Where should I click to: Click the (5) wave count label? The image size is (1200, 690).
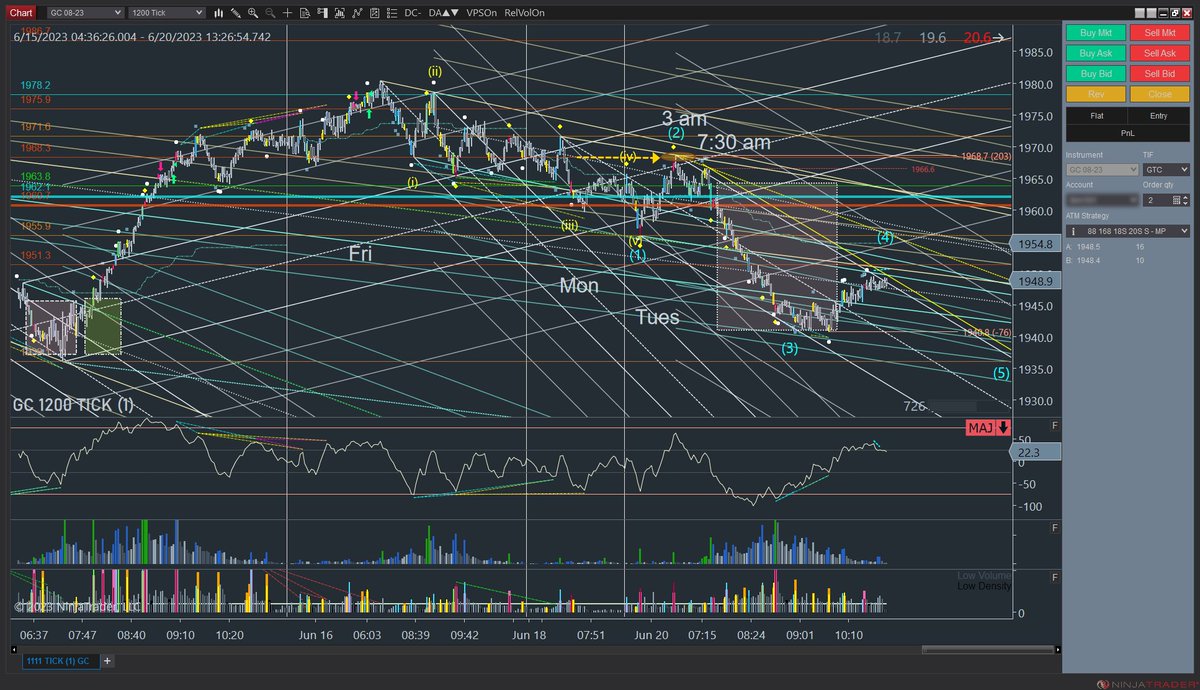(x=1001, y=374)
